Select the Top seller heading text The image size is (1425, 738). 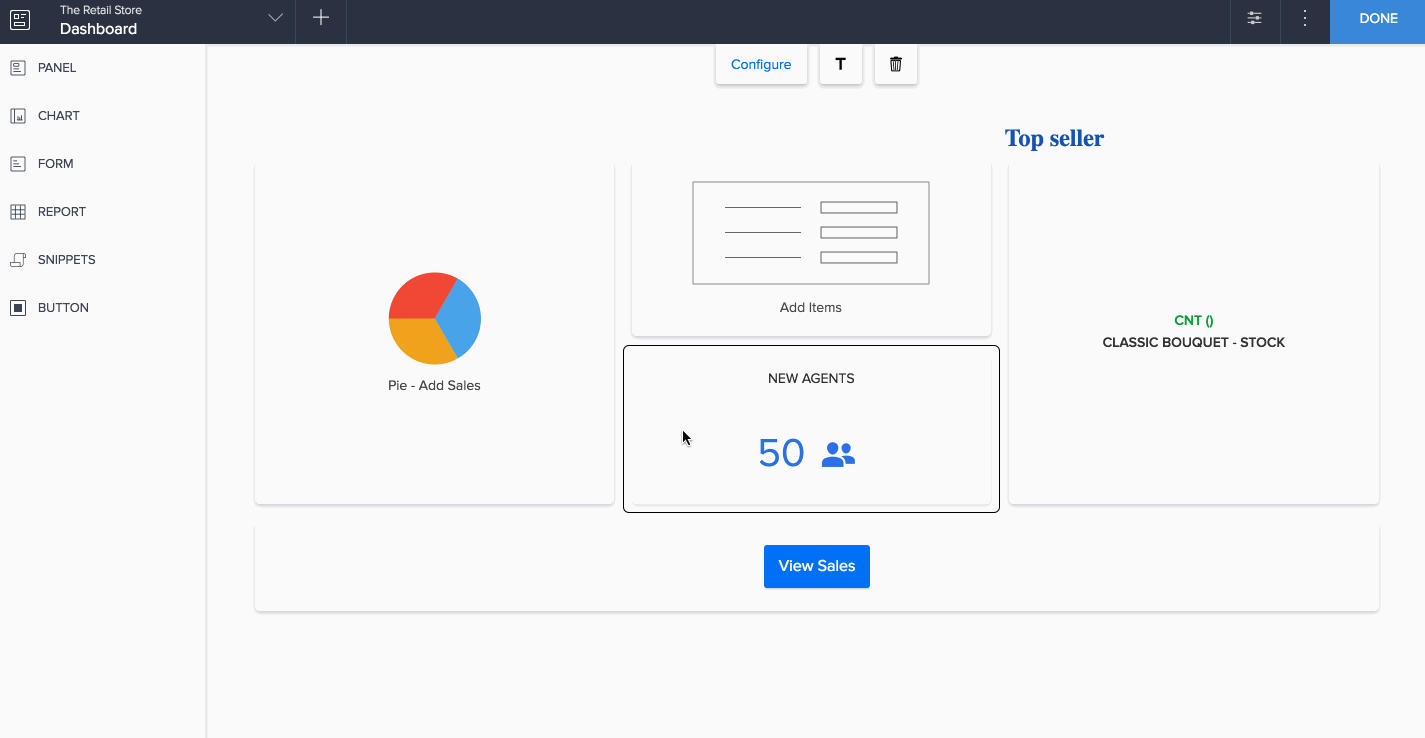tap(1054, 139)
